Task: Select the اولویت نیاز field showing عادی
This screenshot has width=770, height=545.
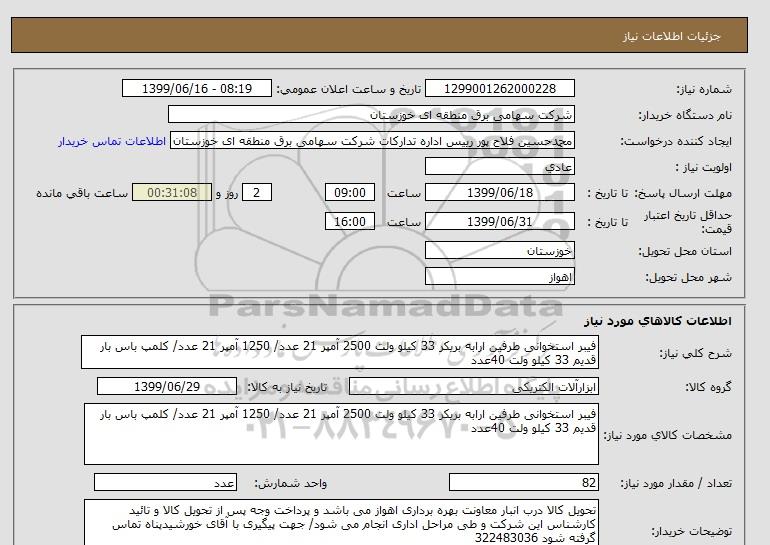Action: click(x=501, y=167)
